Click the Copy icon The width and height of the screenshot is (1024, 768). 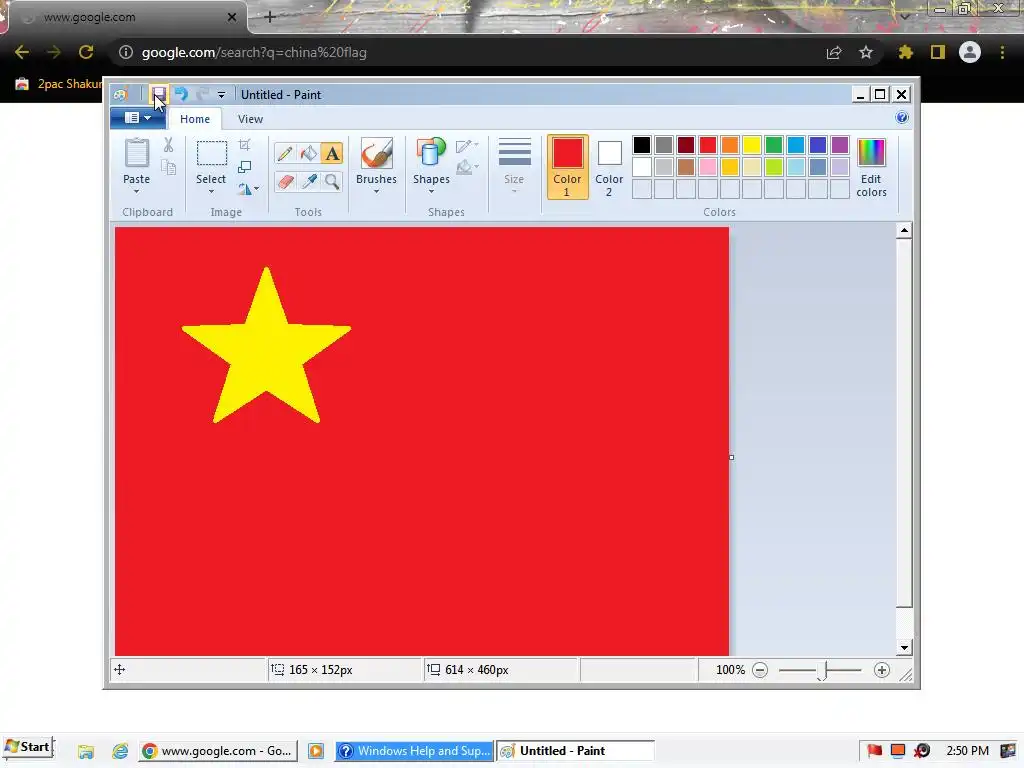[168, 168]
